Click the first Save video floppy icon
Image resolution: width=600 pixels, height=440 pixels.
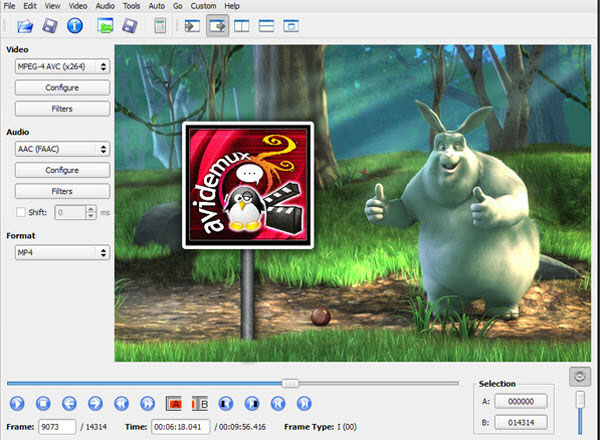click(50, 25)
